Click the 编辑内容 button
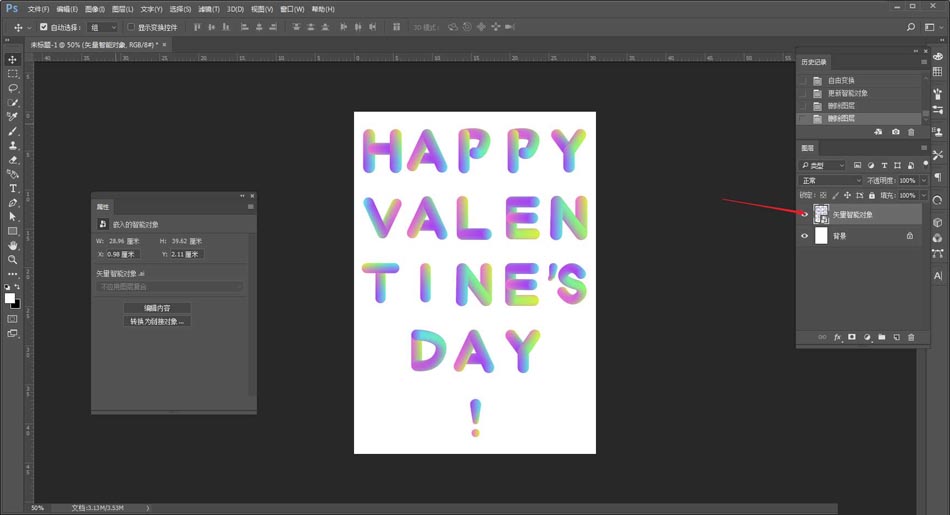Screen dimensions: 950x515 pos(157,308)
